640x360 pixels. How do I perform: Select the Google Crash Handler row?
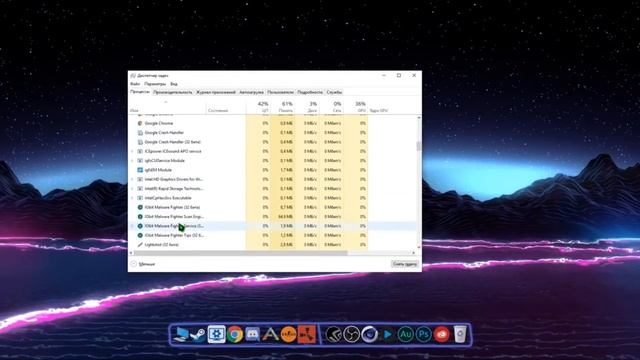pyautogui.click(x=272, y=133)
